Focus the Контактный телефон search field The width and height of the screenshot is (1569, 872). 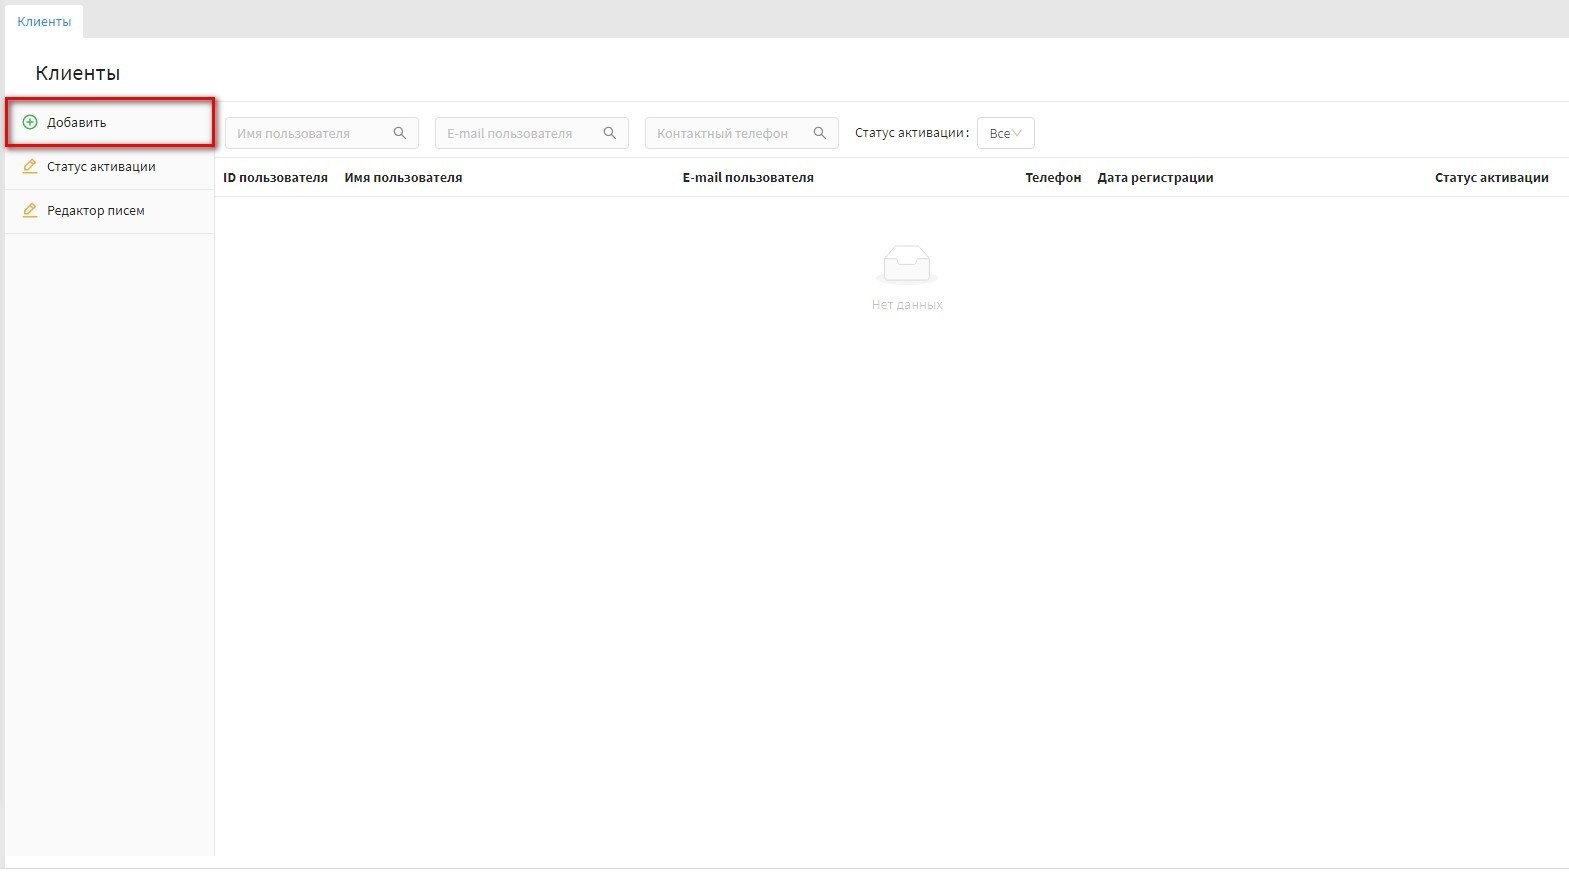(x=730, y=133)
